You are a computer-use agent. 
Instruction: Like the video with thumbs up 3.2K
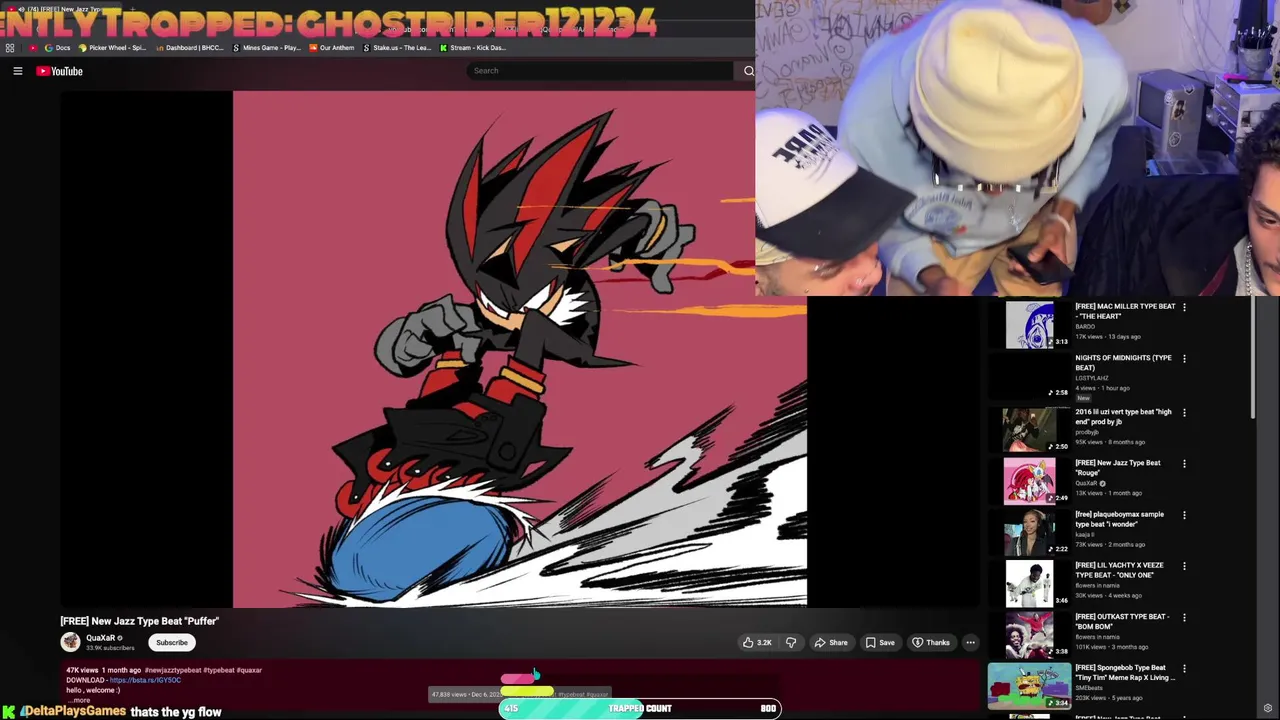click(x=757, y=643)
